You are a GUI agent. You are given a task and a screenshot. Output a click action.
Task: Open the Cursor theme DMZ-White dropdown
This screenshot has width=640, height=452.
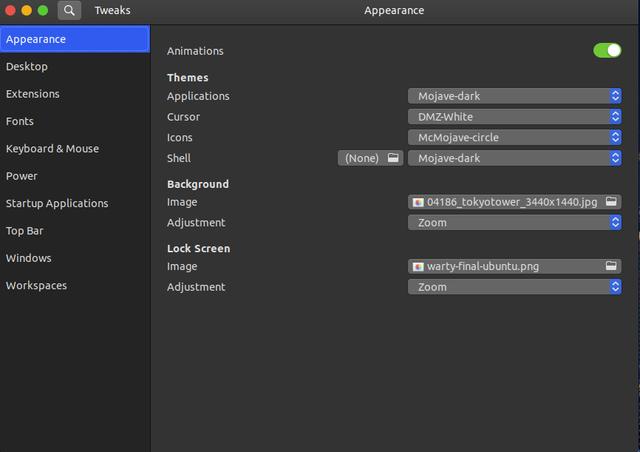pyautogui.click(x=514, y=117)
